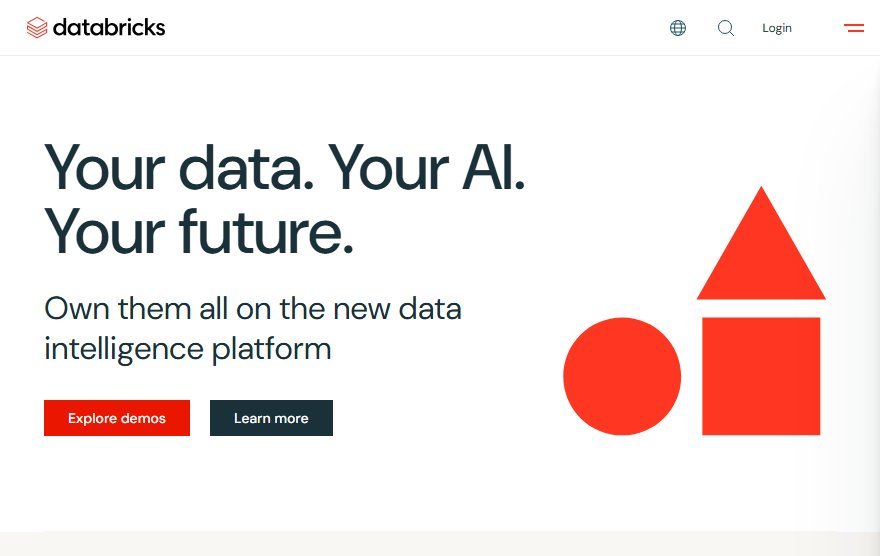Open the Login page
Screen dimensions: 880x556
coord(777,28)
